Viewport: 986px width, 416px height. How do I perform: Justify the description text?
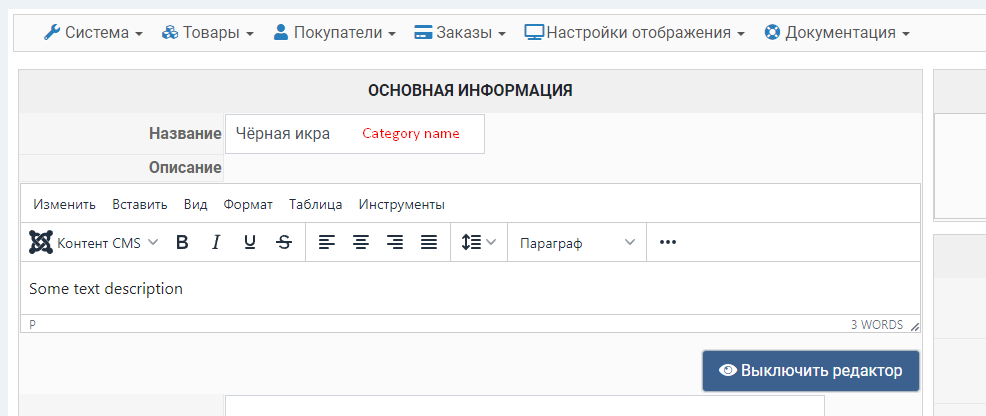429,242
